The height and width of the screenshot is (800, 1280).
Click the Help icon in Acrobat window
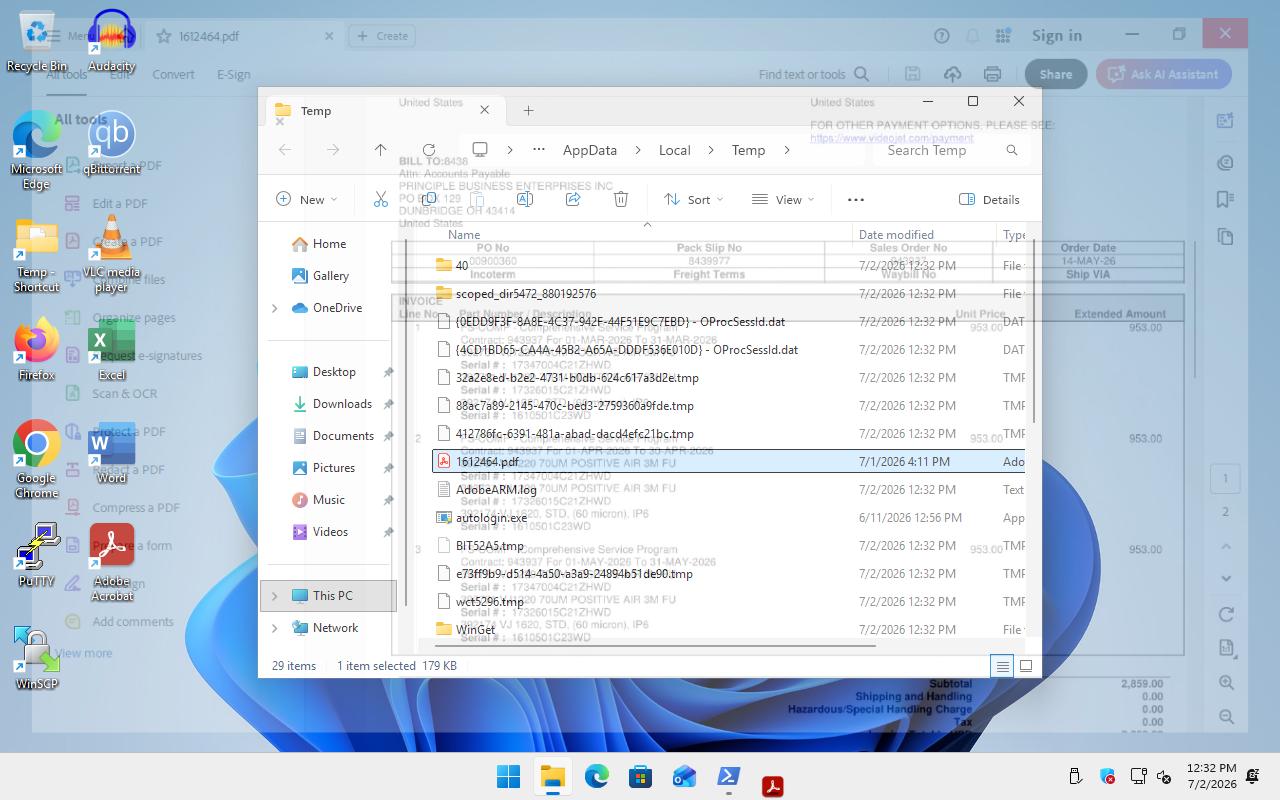click(941, 36)
